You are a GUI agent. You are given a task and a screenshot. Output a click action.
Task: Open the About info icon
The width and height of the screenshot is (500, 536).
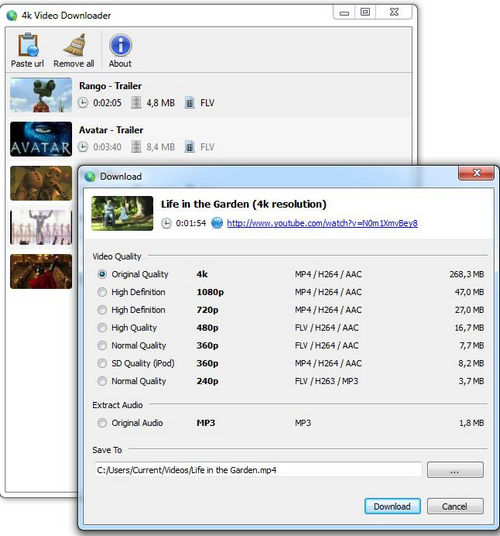click(x=120, y=45)
